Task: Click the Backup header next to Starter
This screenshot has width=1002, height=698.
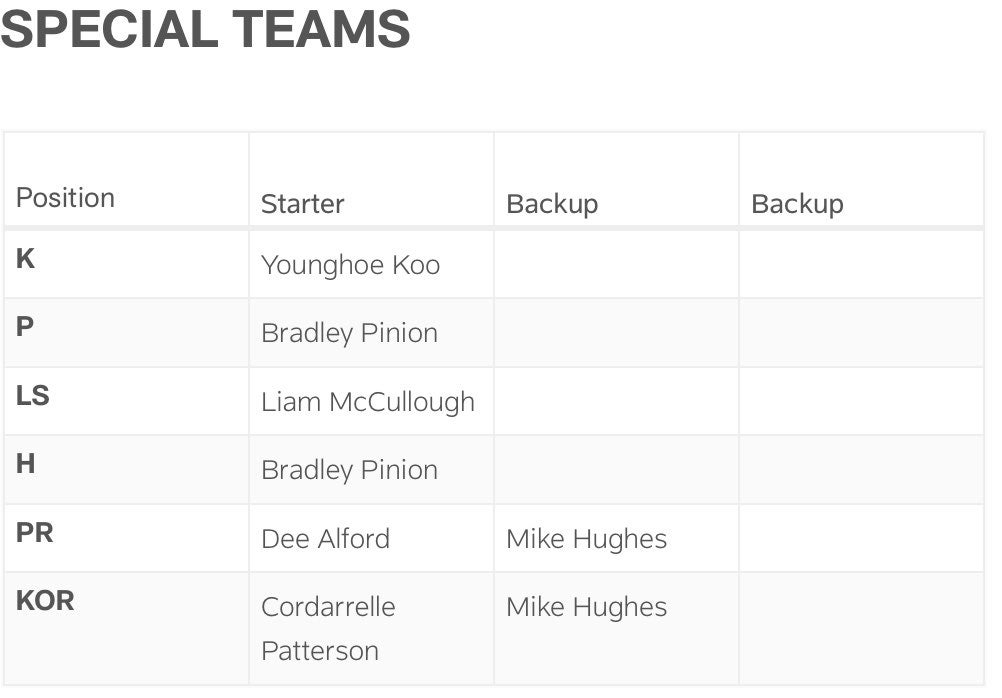Action: click(x=551, y=204)
